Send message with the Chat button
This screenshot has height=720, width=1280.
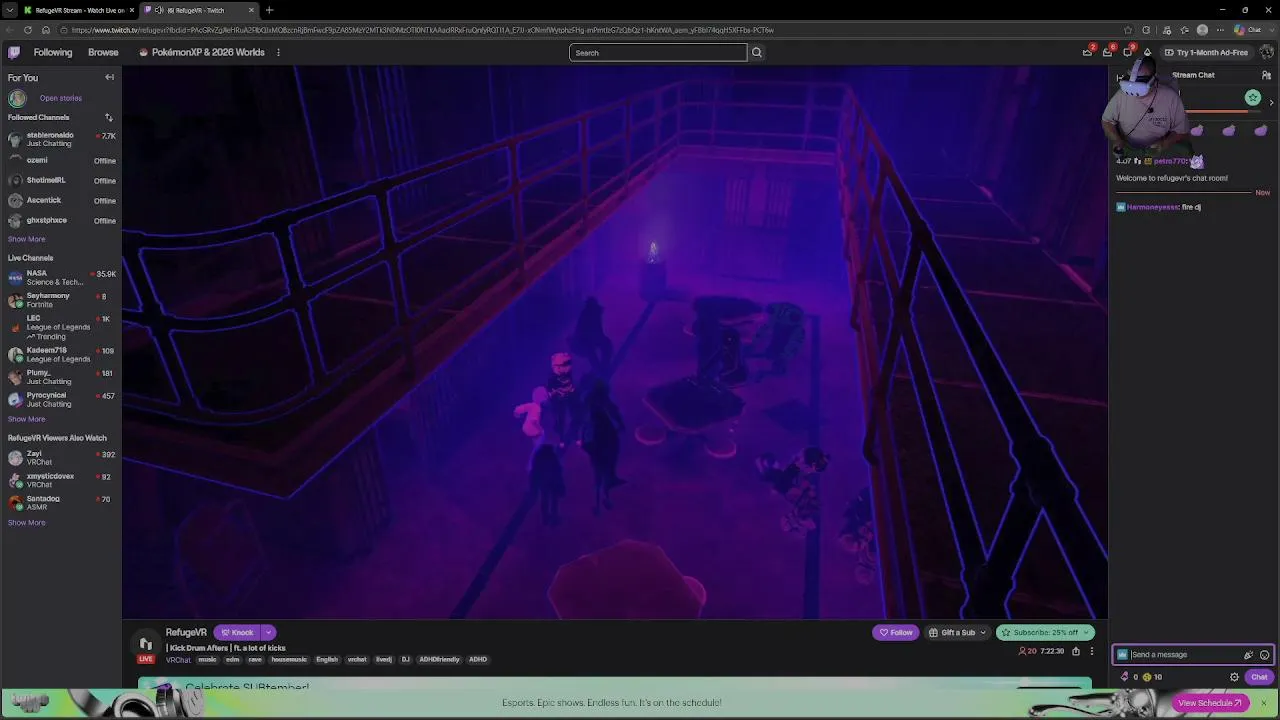[x=1259, y=677]
